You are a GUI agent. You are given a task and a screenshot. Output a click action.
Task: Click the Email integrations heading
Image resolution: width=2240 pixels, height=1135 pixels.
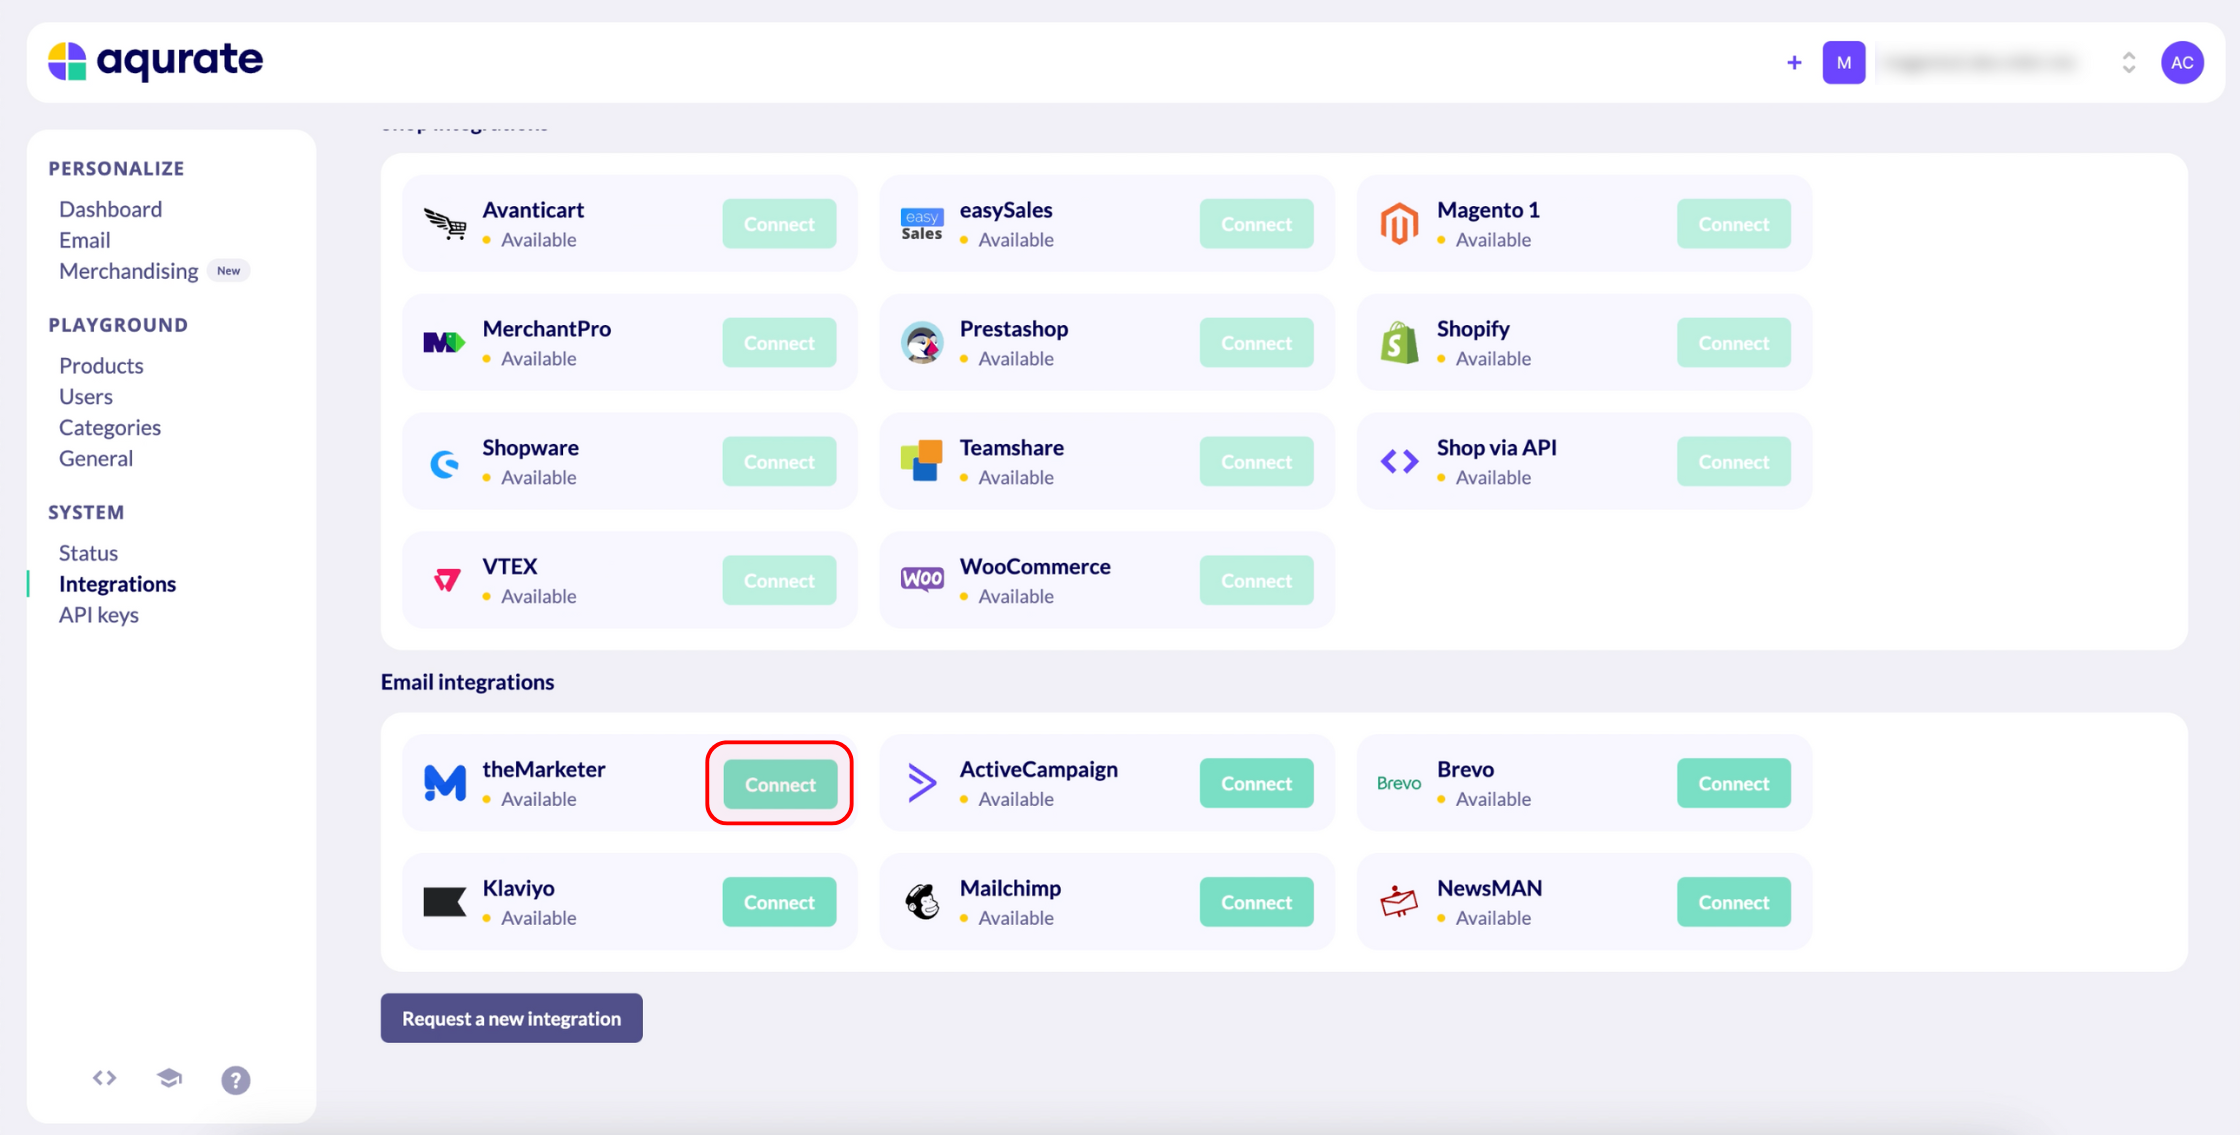pyautogui.click(x=467, y=682)
